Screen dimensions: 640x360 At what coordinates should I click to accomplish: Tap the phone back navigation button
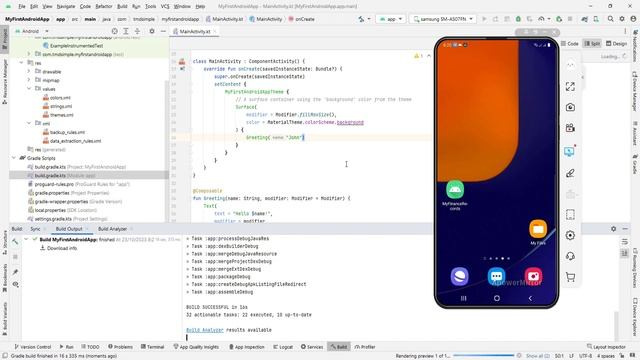[530, 298]
